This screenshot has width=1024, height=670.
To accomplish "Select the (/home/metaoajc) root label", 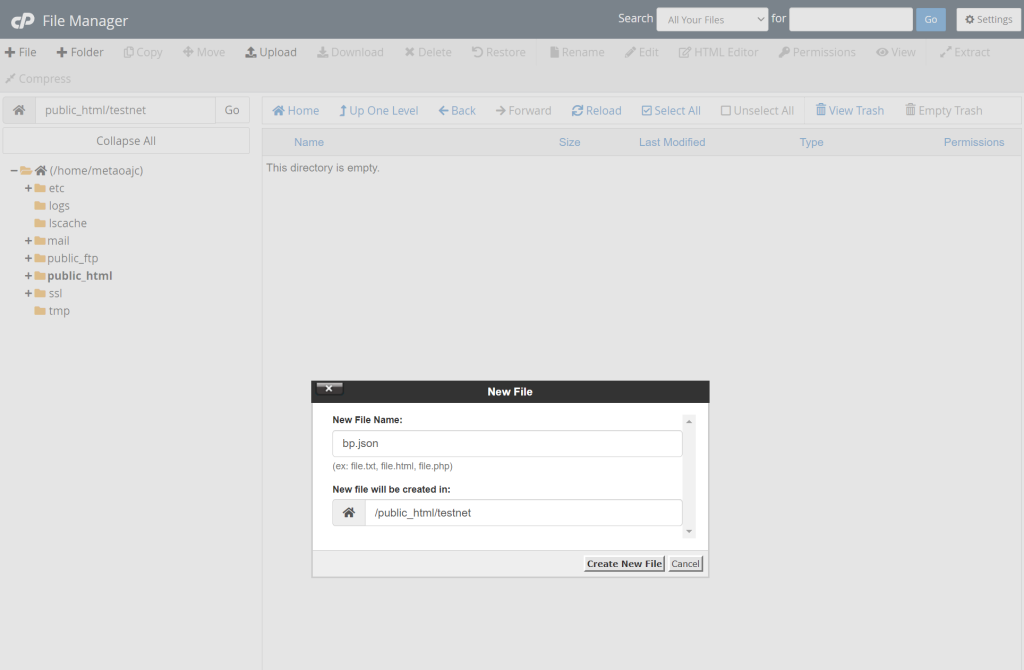I will click(x=96, y=170).
